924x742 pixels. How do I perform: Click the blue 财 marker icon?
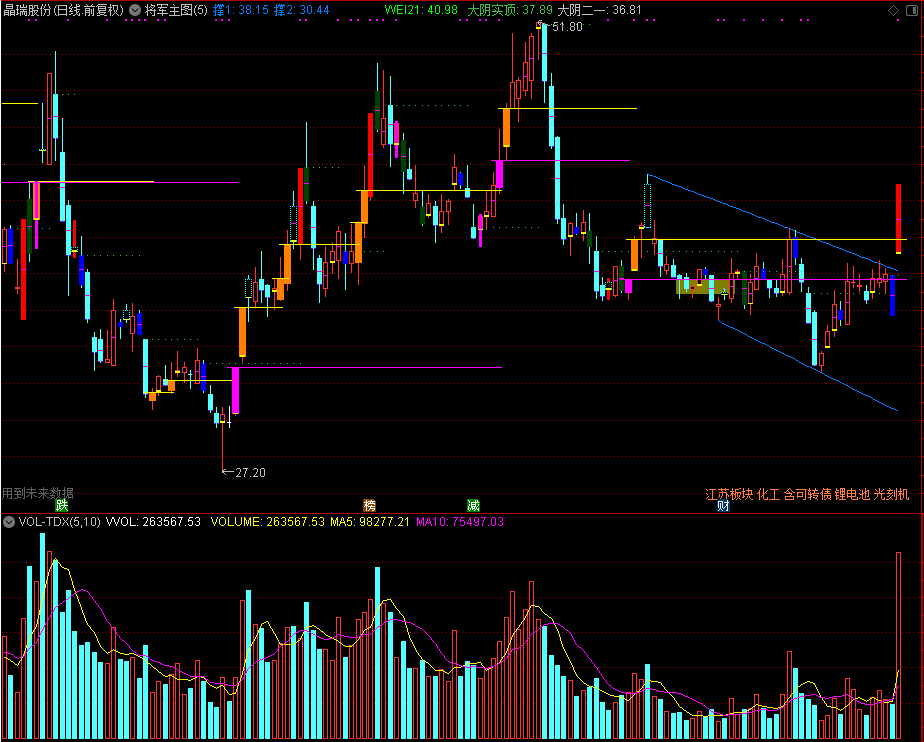click(723, 506)
